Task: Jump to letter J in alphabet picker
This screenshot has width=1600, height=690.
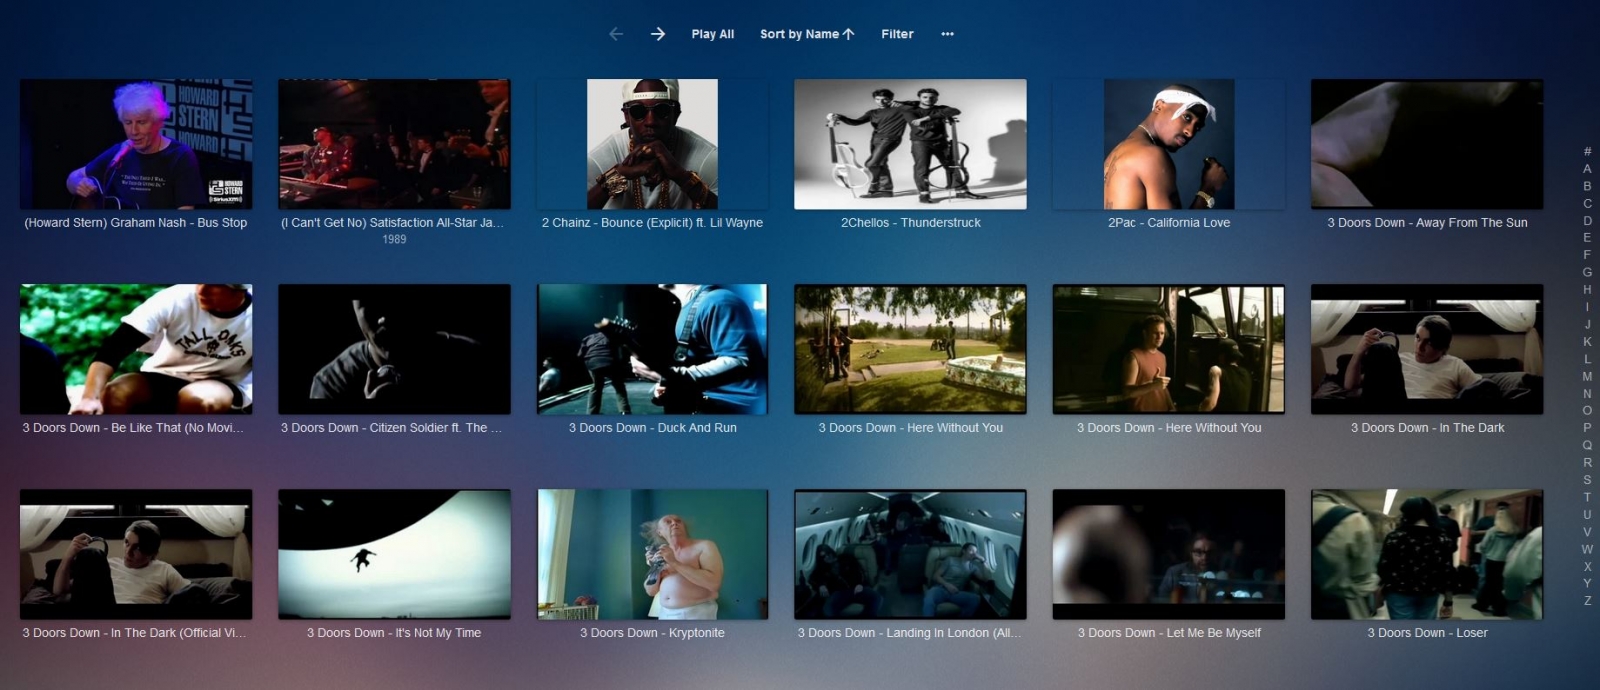Action: tap(1587, 324)
